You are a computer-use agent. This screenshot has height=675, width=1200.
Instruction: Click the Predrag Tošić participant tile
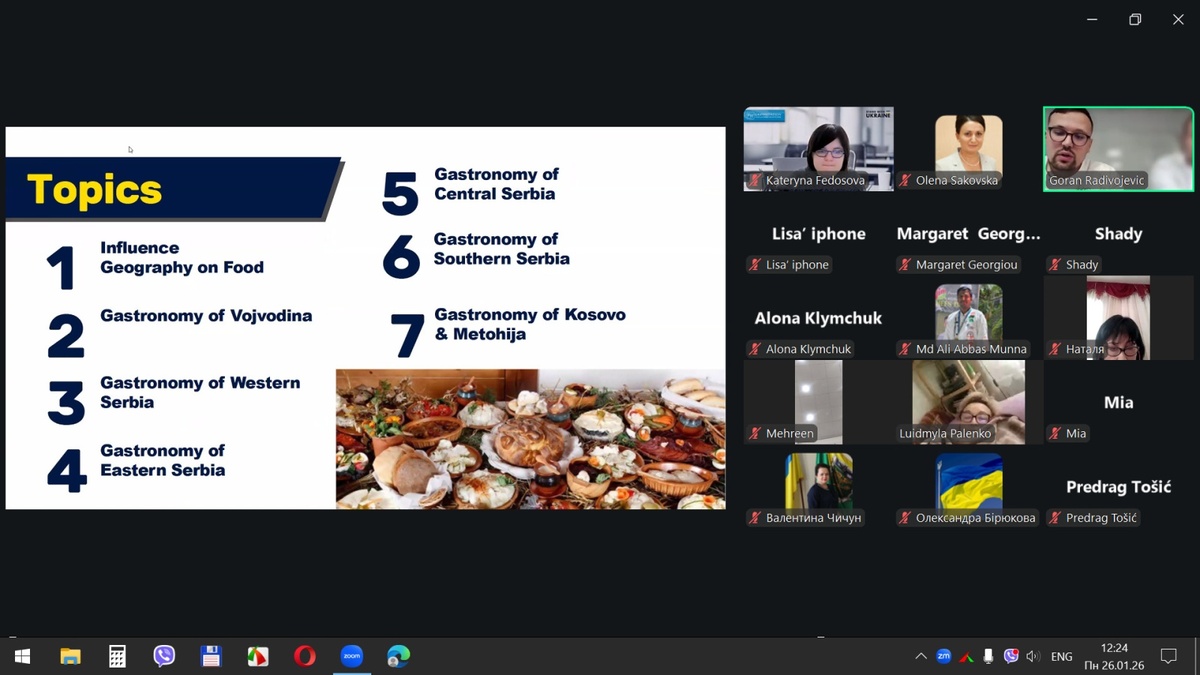click(x=1118, y=487)
